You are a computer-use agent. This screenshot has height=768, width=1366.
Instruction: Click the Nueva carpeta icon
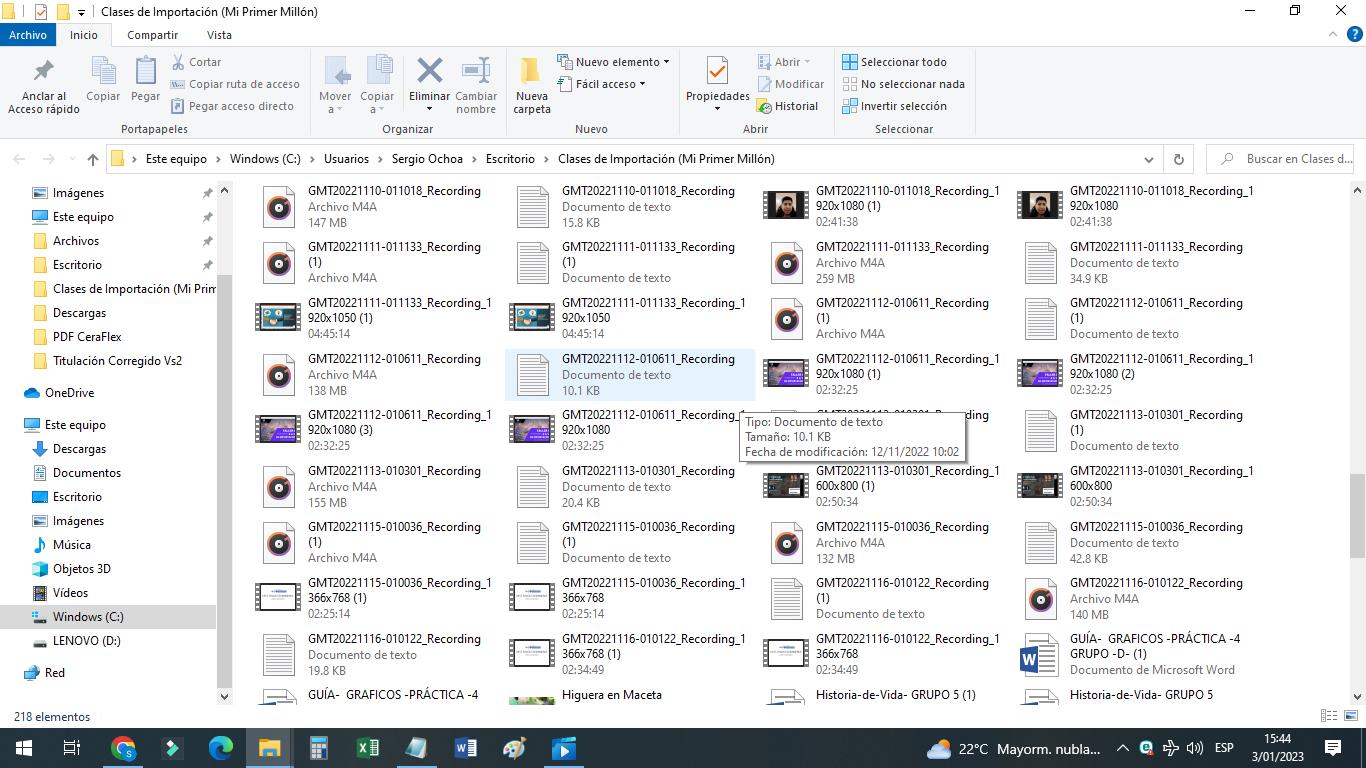(531, 72)
